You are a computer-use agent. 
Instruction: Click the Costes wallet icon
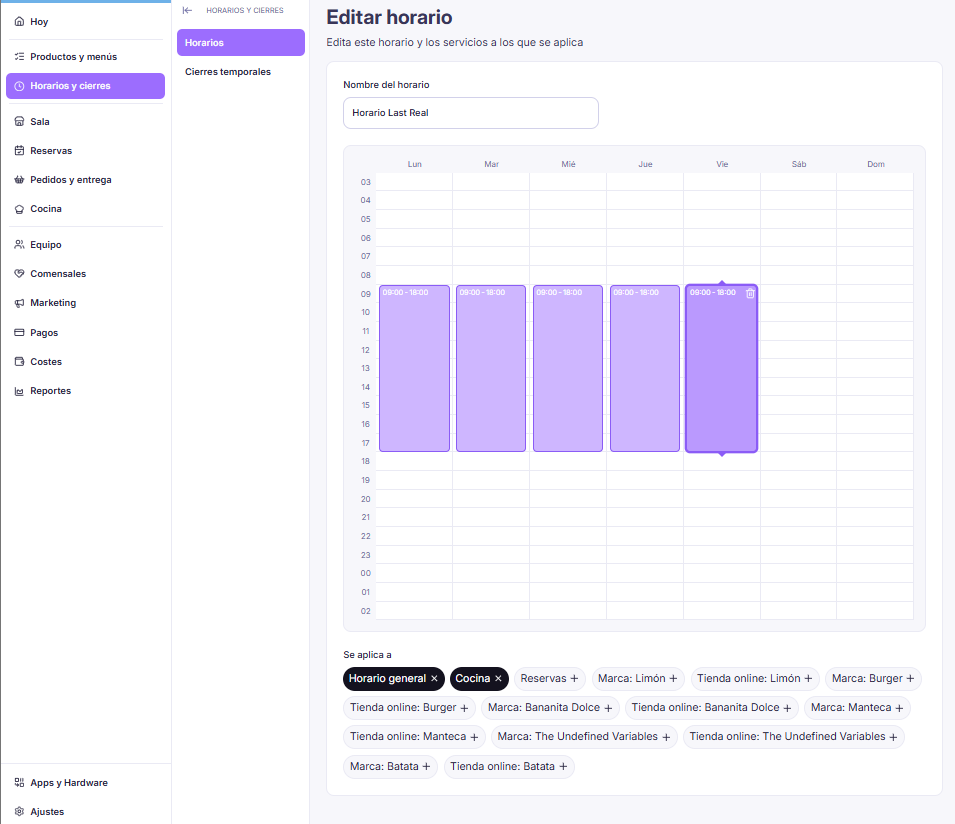coord(19,362)
